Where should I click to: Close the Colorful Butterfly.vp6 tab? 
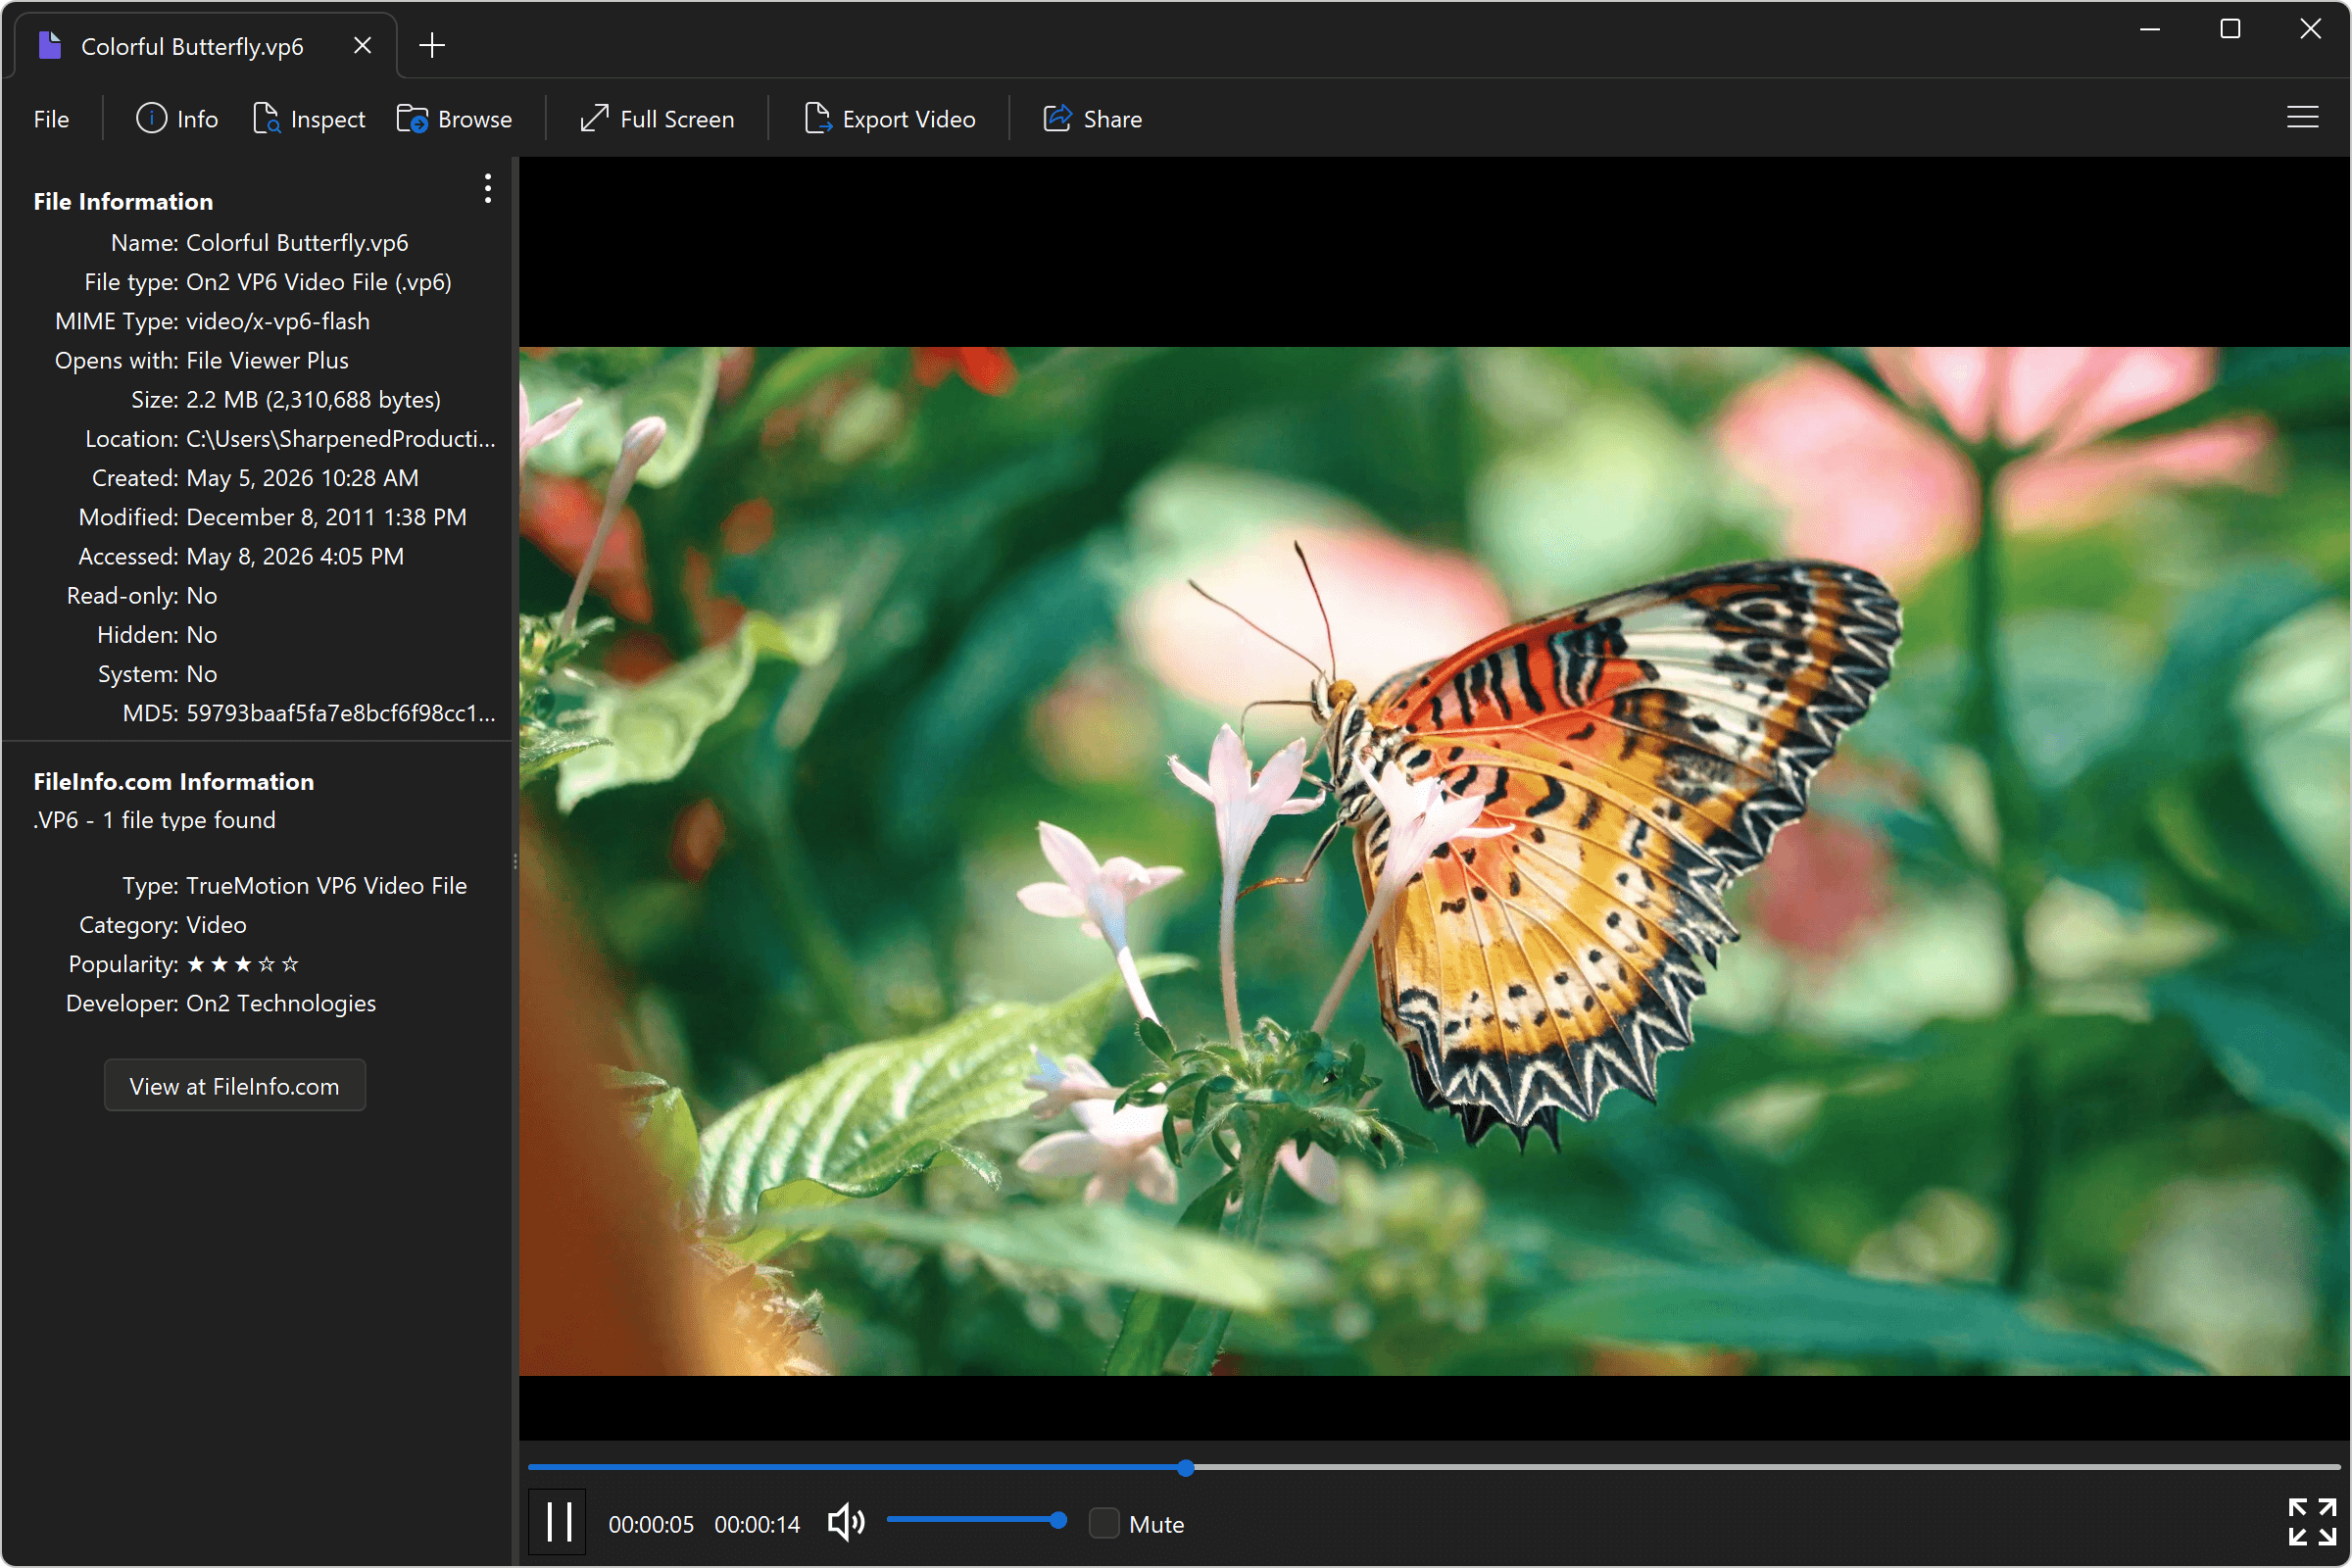click(x=363, y=45)
